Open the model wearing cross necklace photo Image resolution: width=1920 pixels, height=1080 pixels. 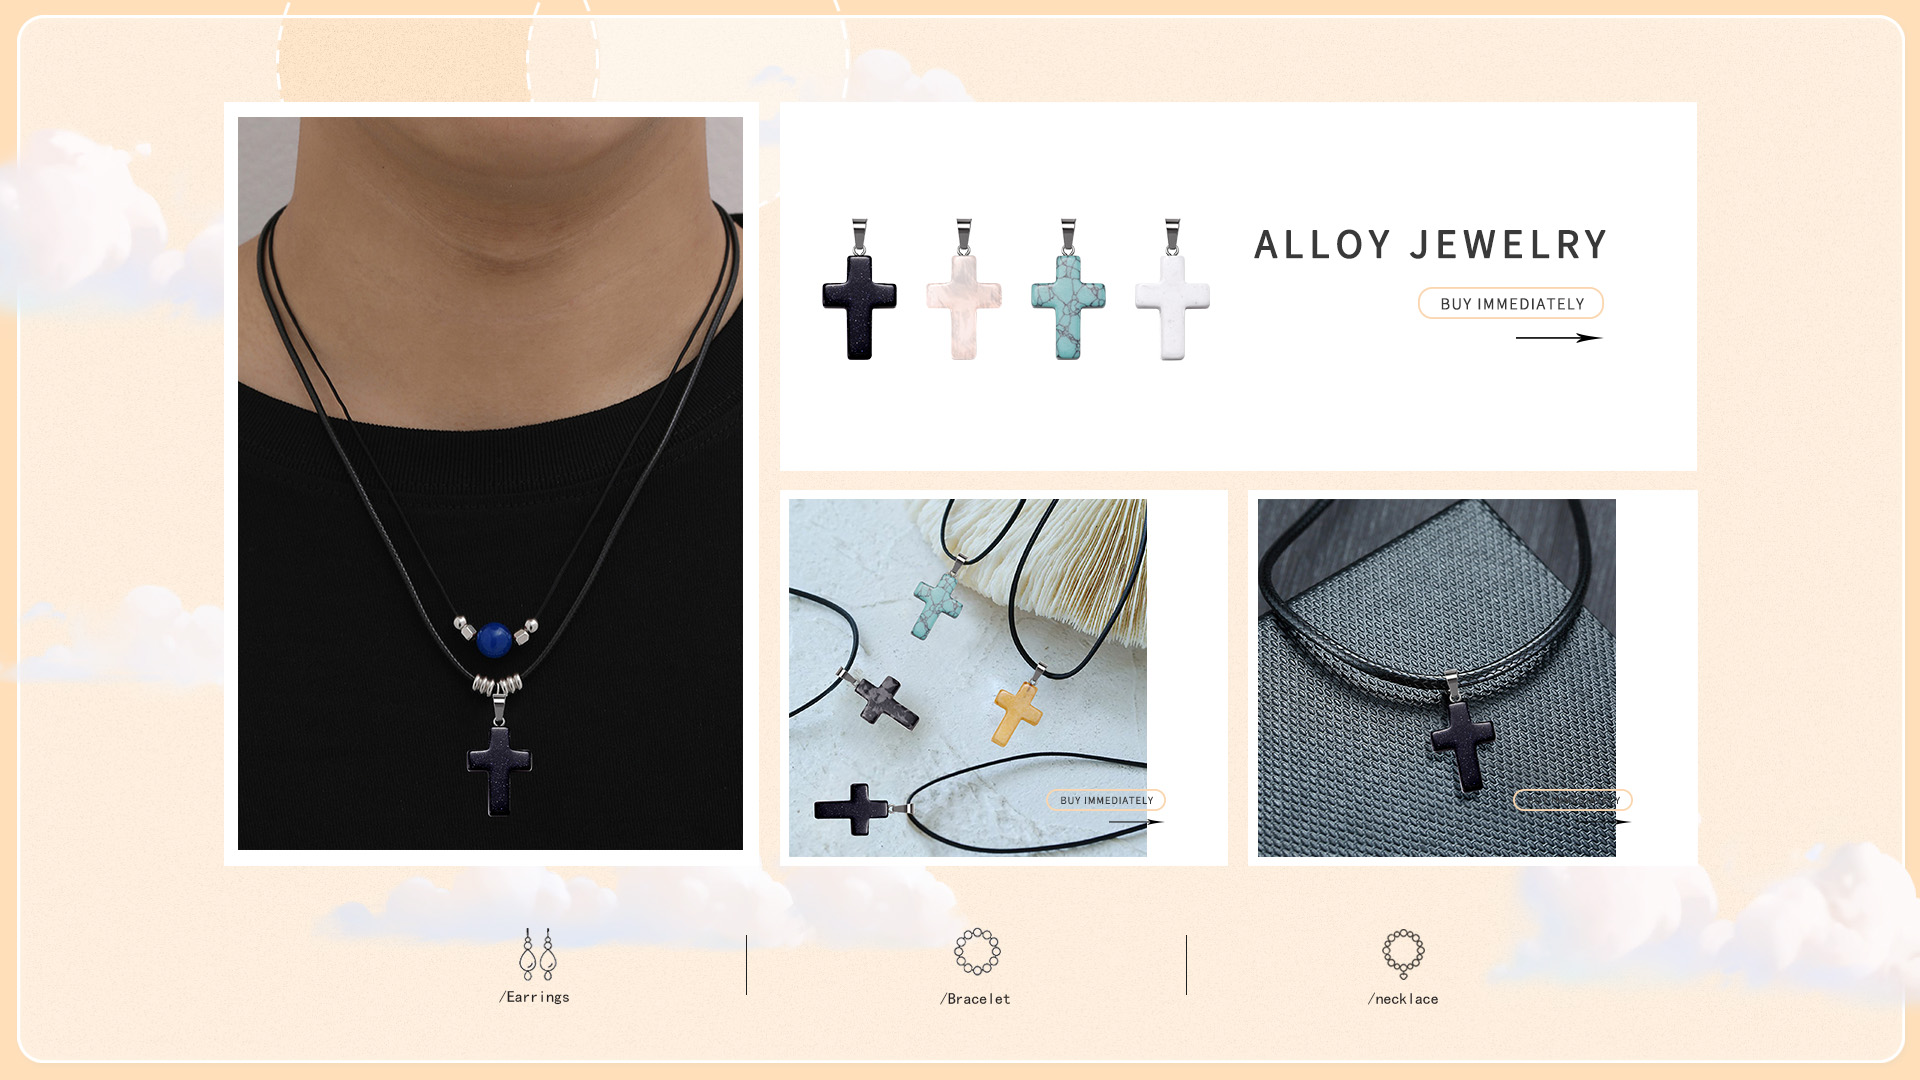click(490, 483)
